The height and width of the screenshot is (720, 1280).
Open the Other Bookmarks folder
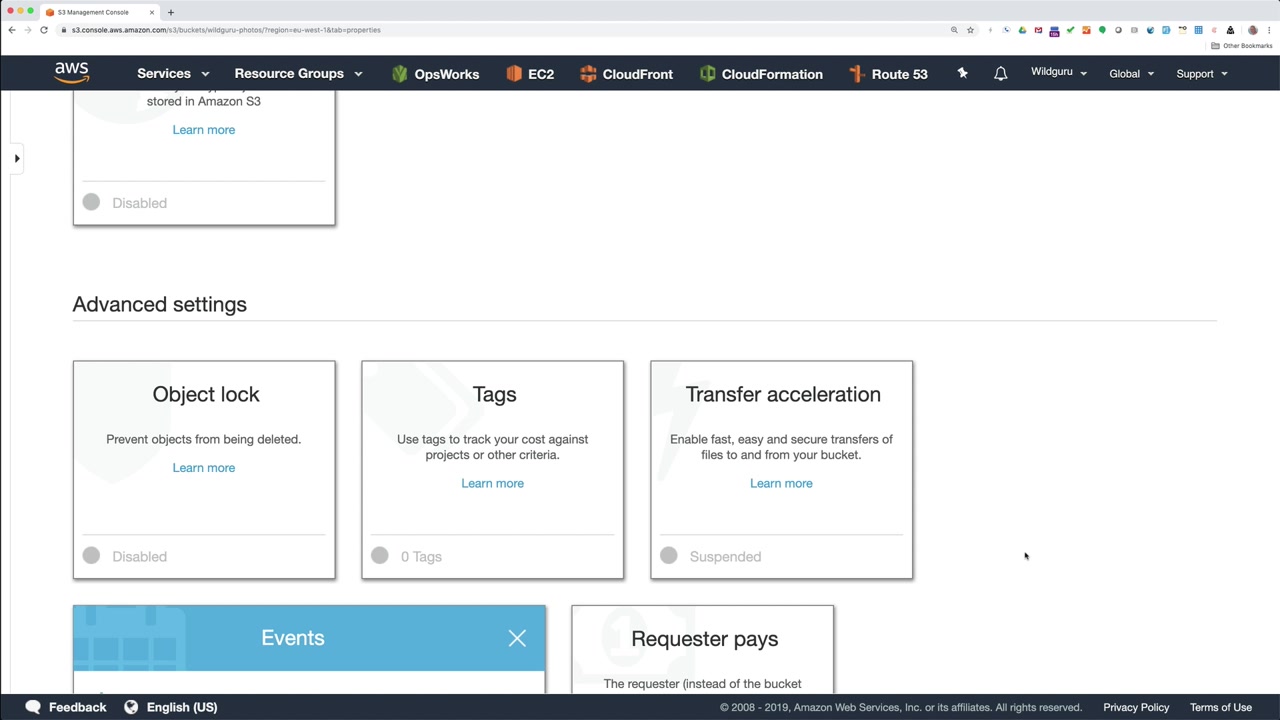pyautogui.click(x=1241, y=46)
